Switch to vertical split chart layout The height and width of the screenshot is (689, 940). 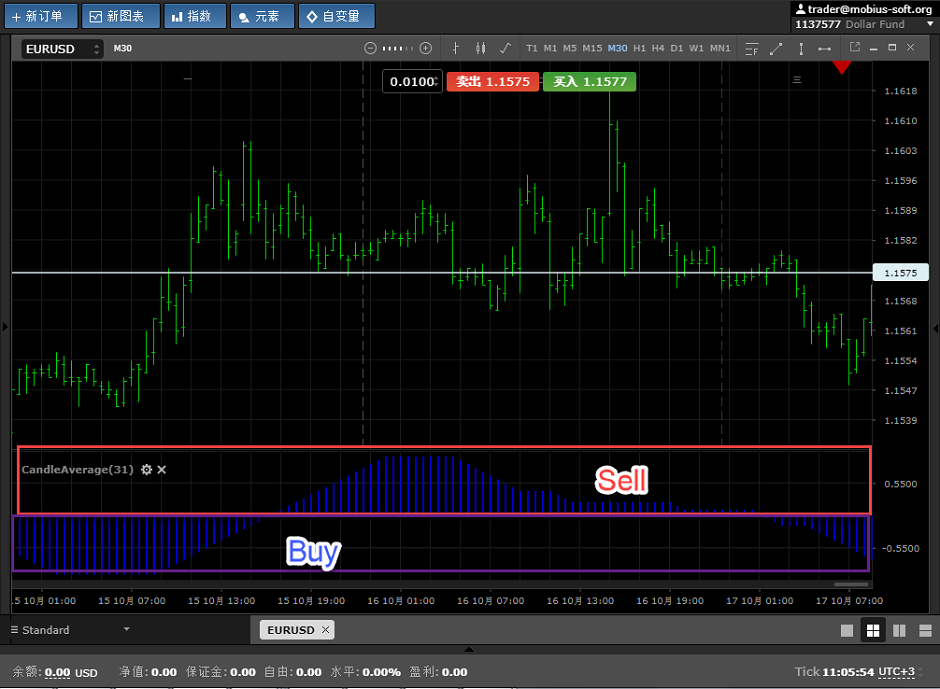click(899, 630)
